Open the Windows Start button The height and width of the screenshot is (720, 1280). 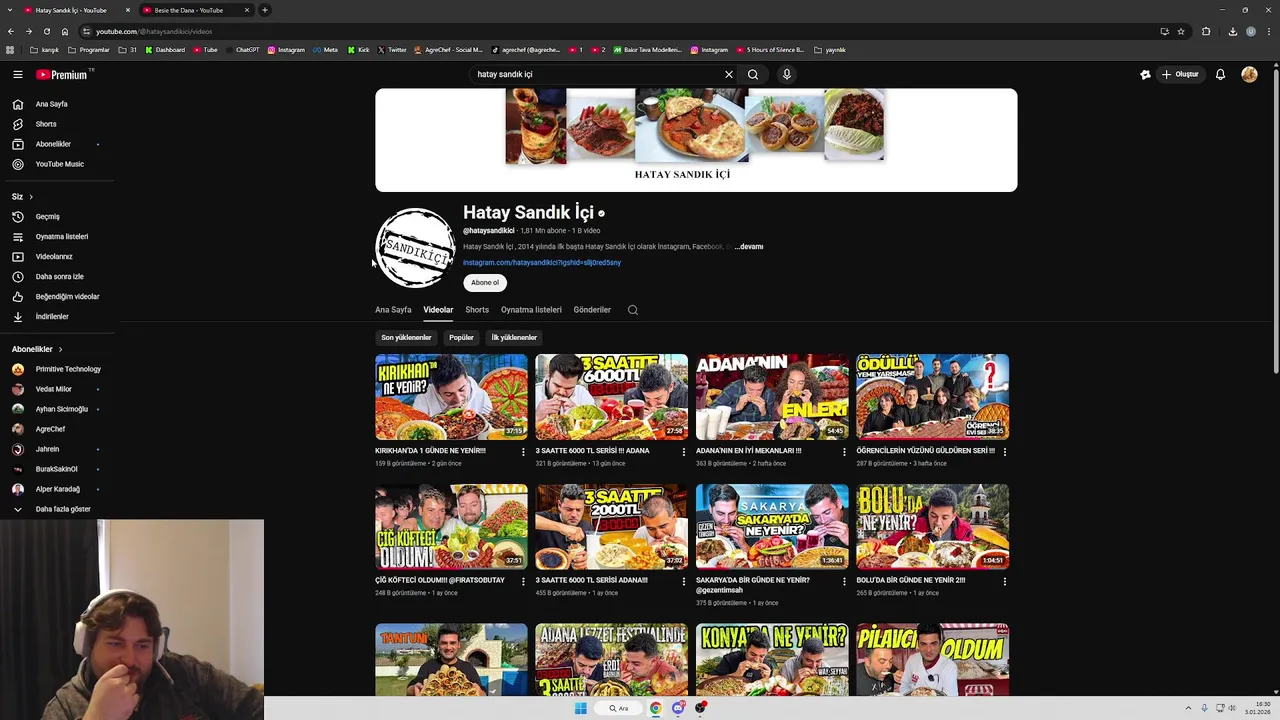581,708
